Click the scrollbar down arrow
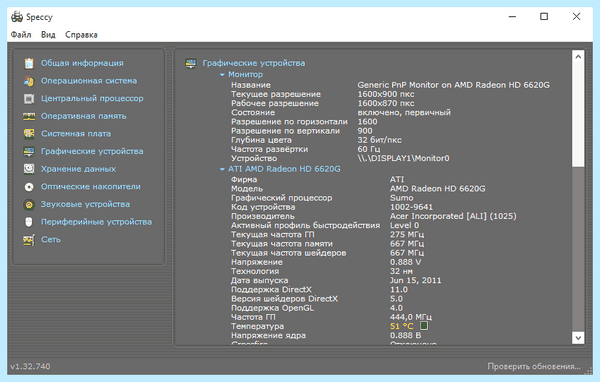Screen dimensions: 600x382 pyautogui.click(x=578, y=338)
